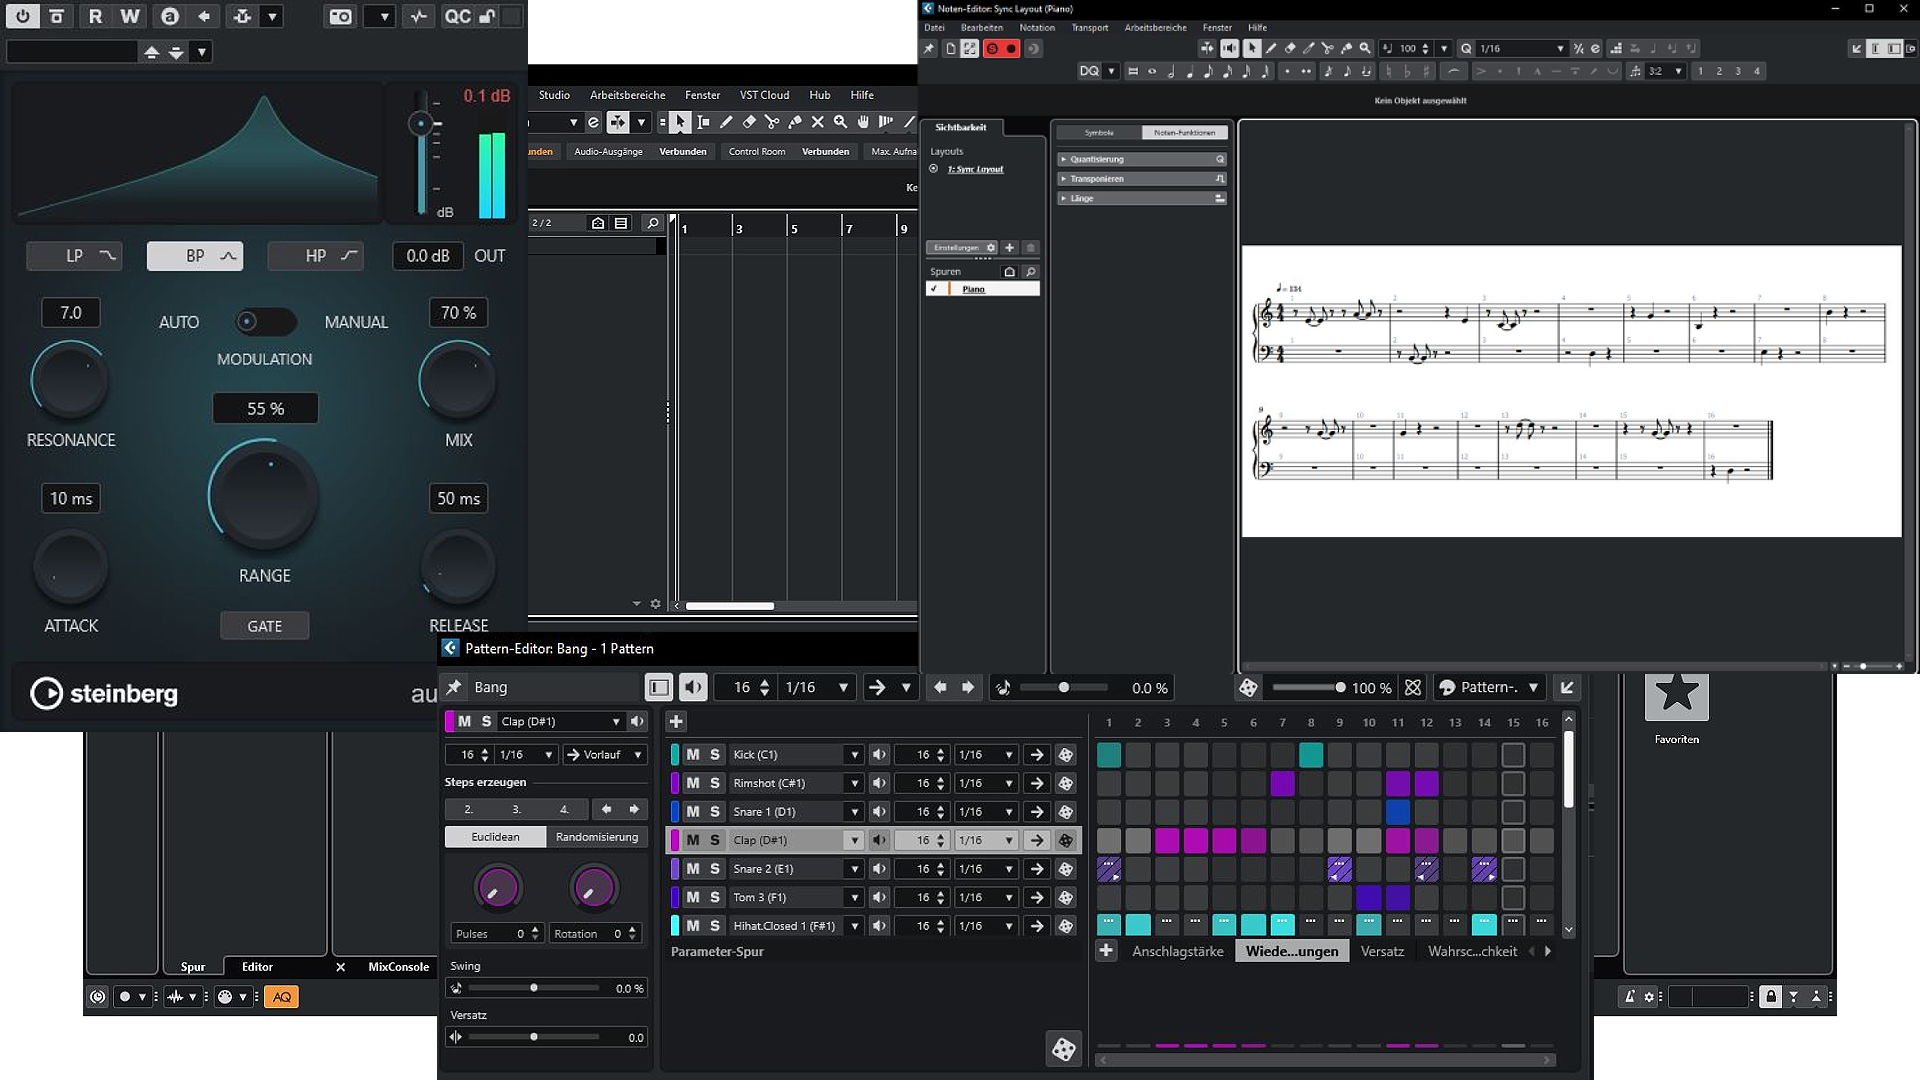
Task: Open the Notation menu
Action: (1036, 28)
